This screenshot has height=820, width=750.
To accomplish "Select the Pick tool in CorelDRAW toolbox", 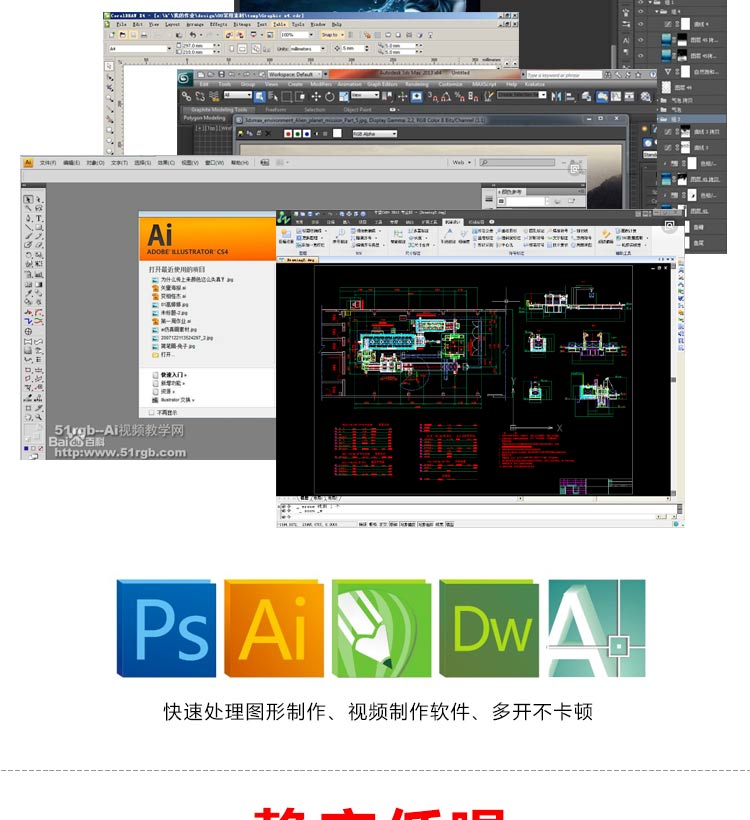I will 109,66.
